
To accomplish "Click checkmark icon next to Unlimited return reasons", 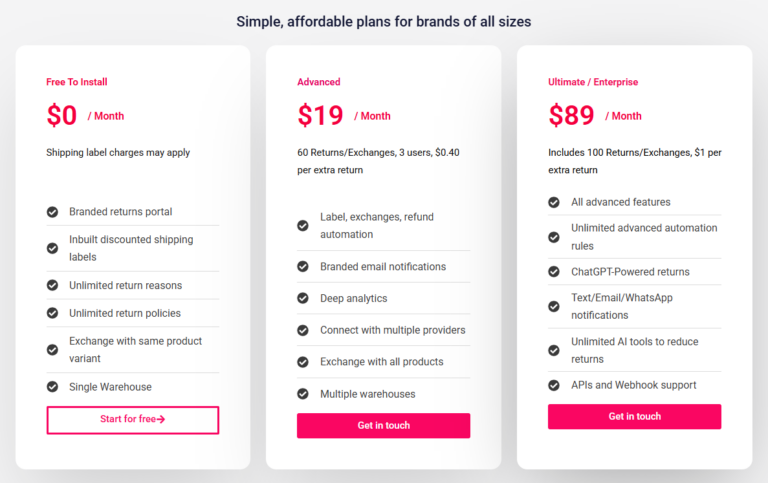I will coord(52,285).
